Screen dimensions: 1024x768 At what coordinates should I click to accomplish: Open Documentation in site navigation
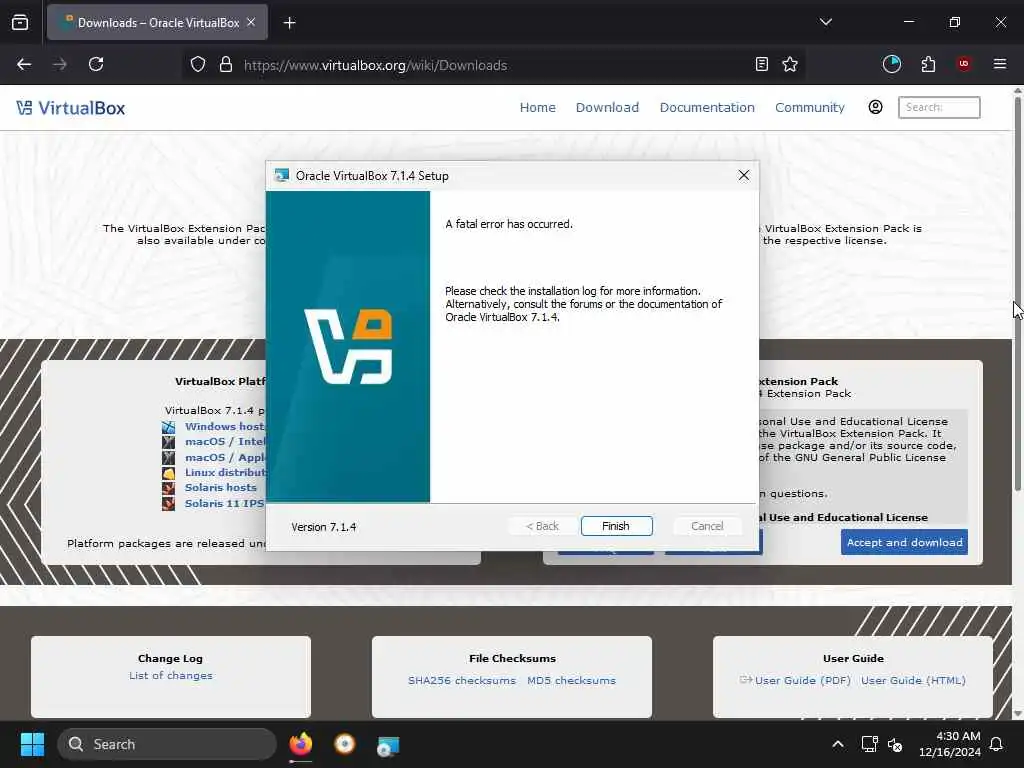click(x=707, y=107)
